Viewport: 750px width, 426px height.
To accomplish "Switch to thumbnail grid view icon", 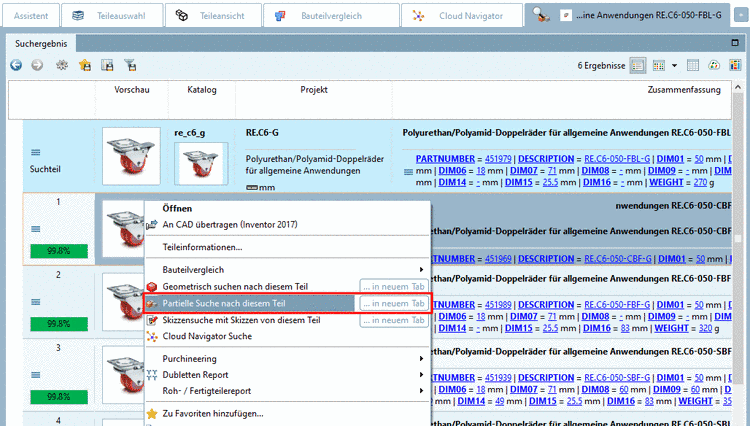I will click(659, 66).
